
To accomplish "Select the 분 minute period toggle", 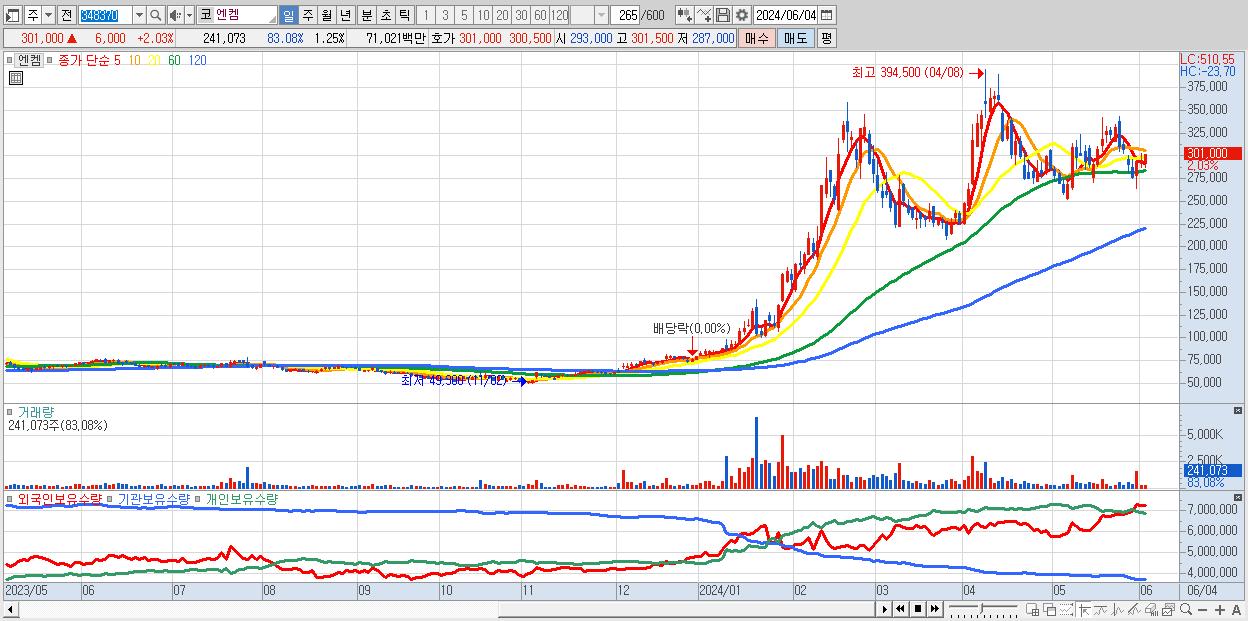I will (366, 15).
